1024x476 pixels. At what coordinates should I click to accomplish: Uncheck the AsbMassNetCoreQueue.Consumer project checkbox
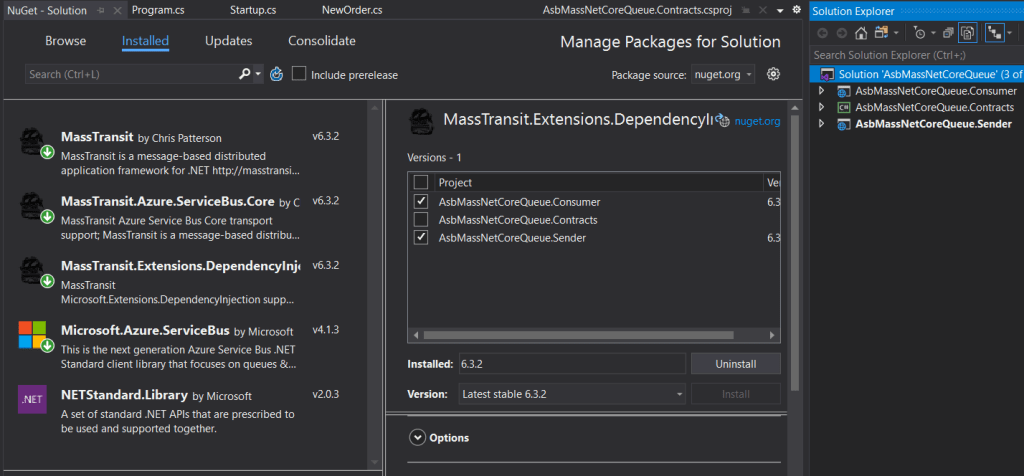pos(421,202)
